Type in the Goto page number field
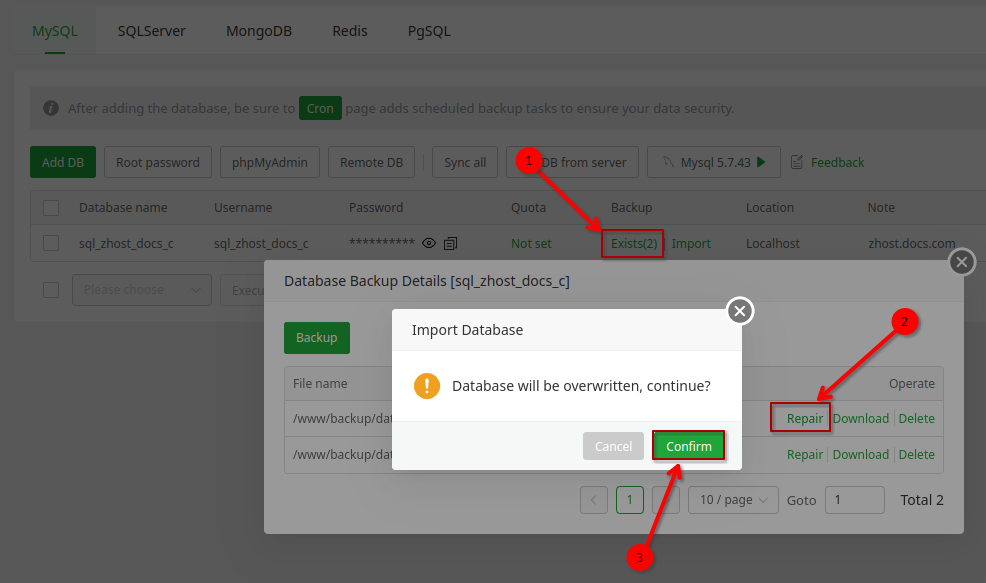Viewport: 986px width, 583px height. pyautogui.click(x=854, y=500)
